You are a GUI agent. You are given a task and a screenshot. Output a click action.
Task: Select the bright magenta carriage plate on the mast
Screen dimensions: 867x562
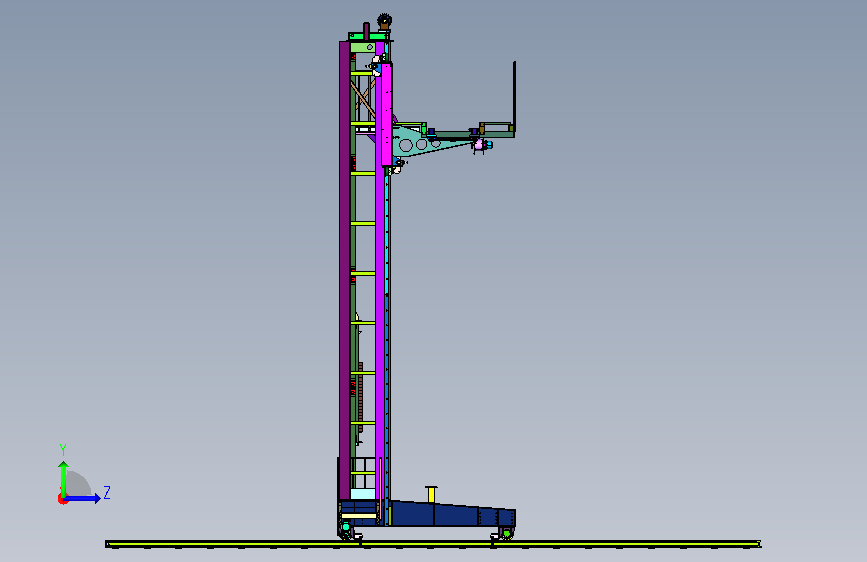click(x=387, y=114)
